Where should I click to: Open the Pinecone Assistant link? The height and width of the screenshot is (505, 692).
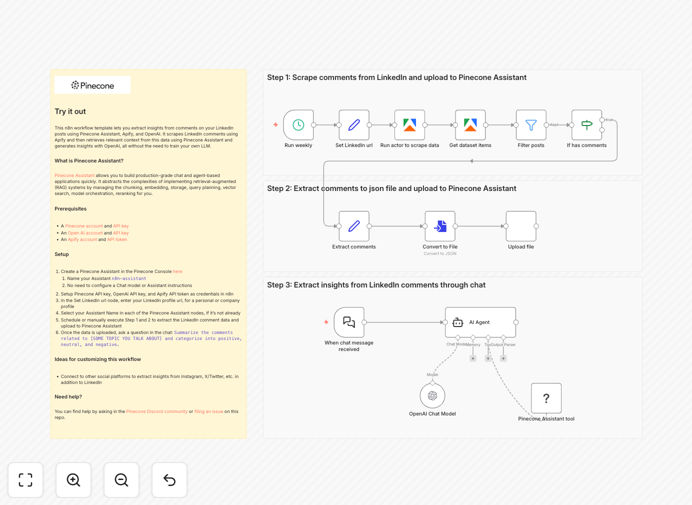tap(74, 175)
